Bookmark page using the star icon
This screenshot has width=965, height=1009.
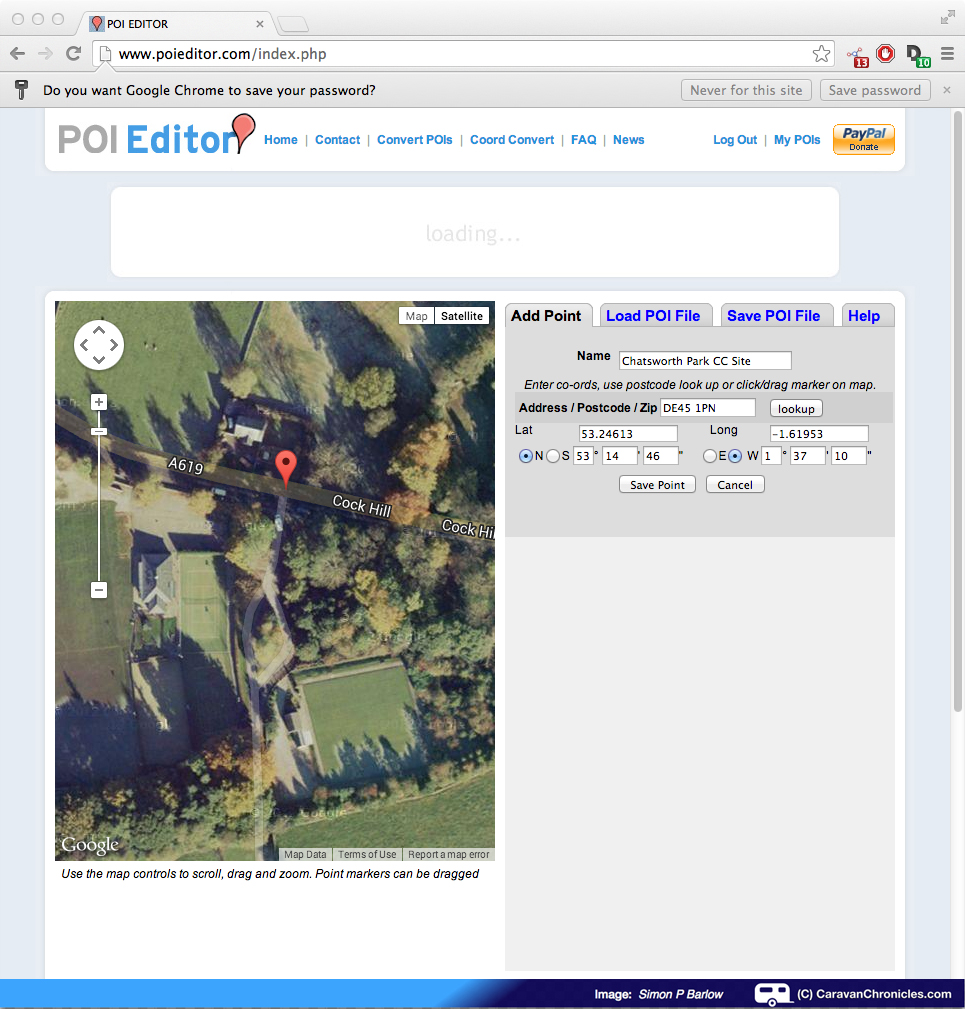click(x=821, y=54)
